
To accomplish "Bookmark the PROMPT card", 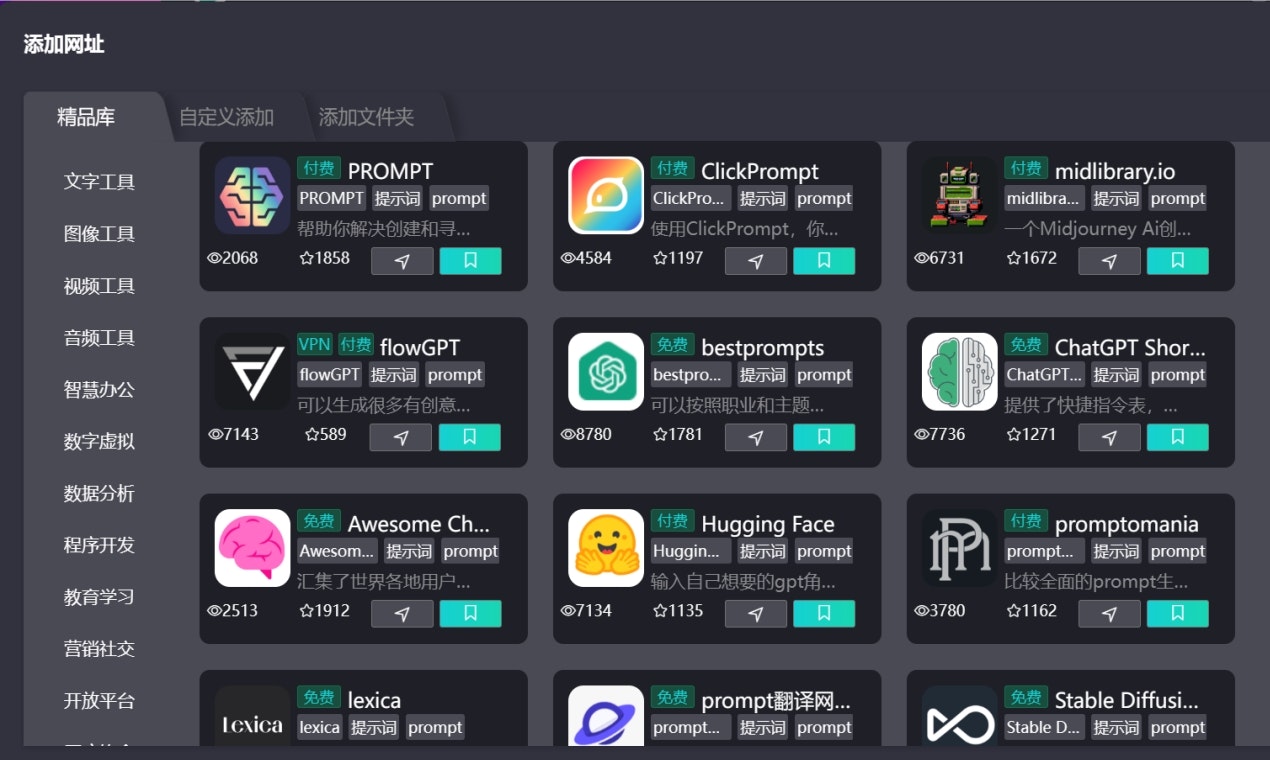I will [x=470, y=261].
